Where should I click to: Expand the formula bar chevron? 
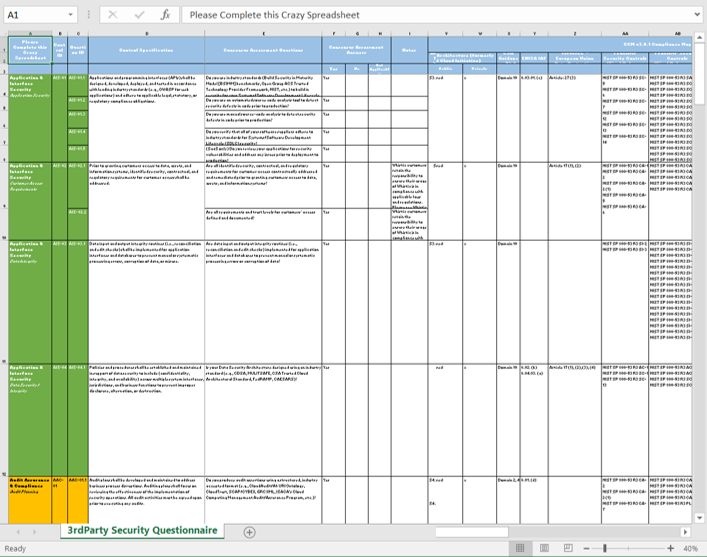pyautogui.click(x=697, y=15)
